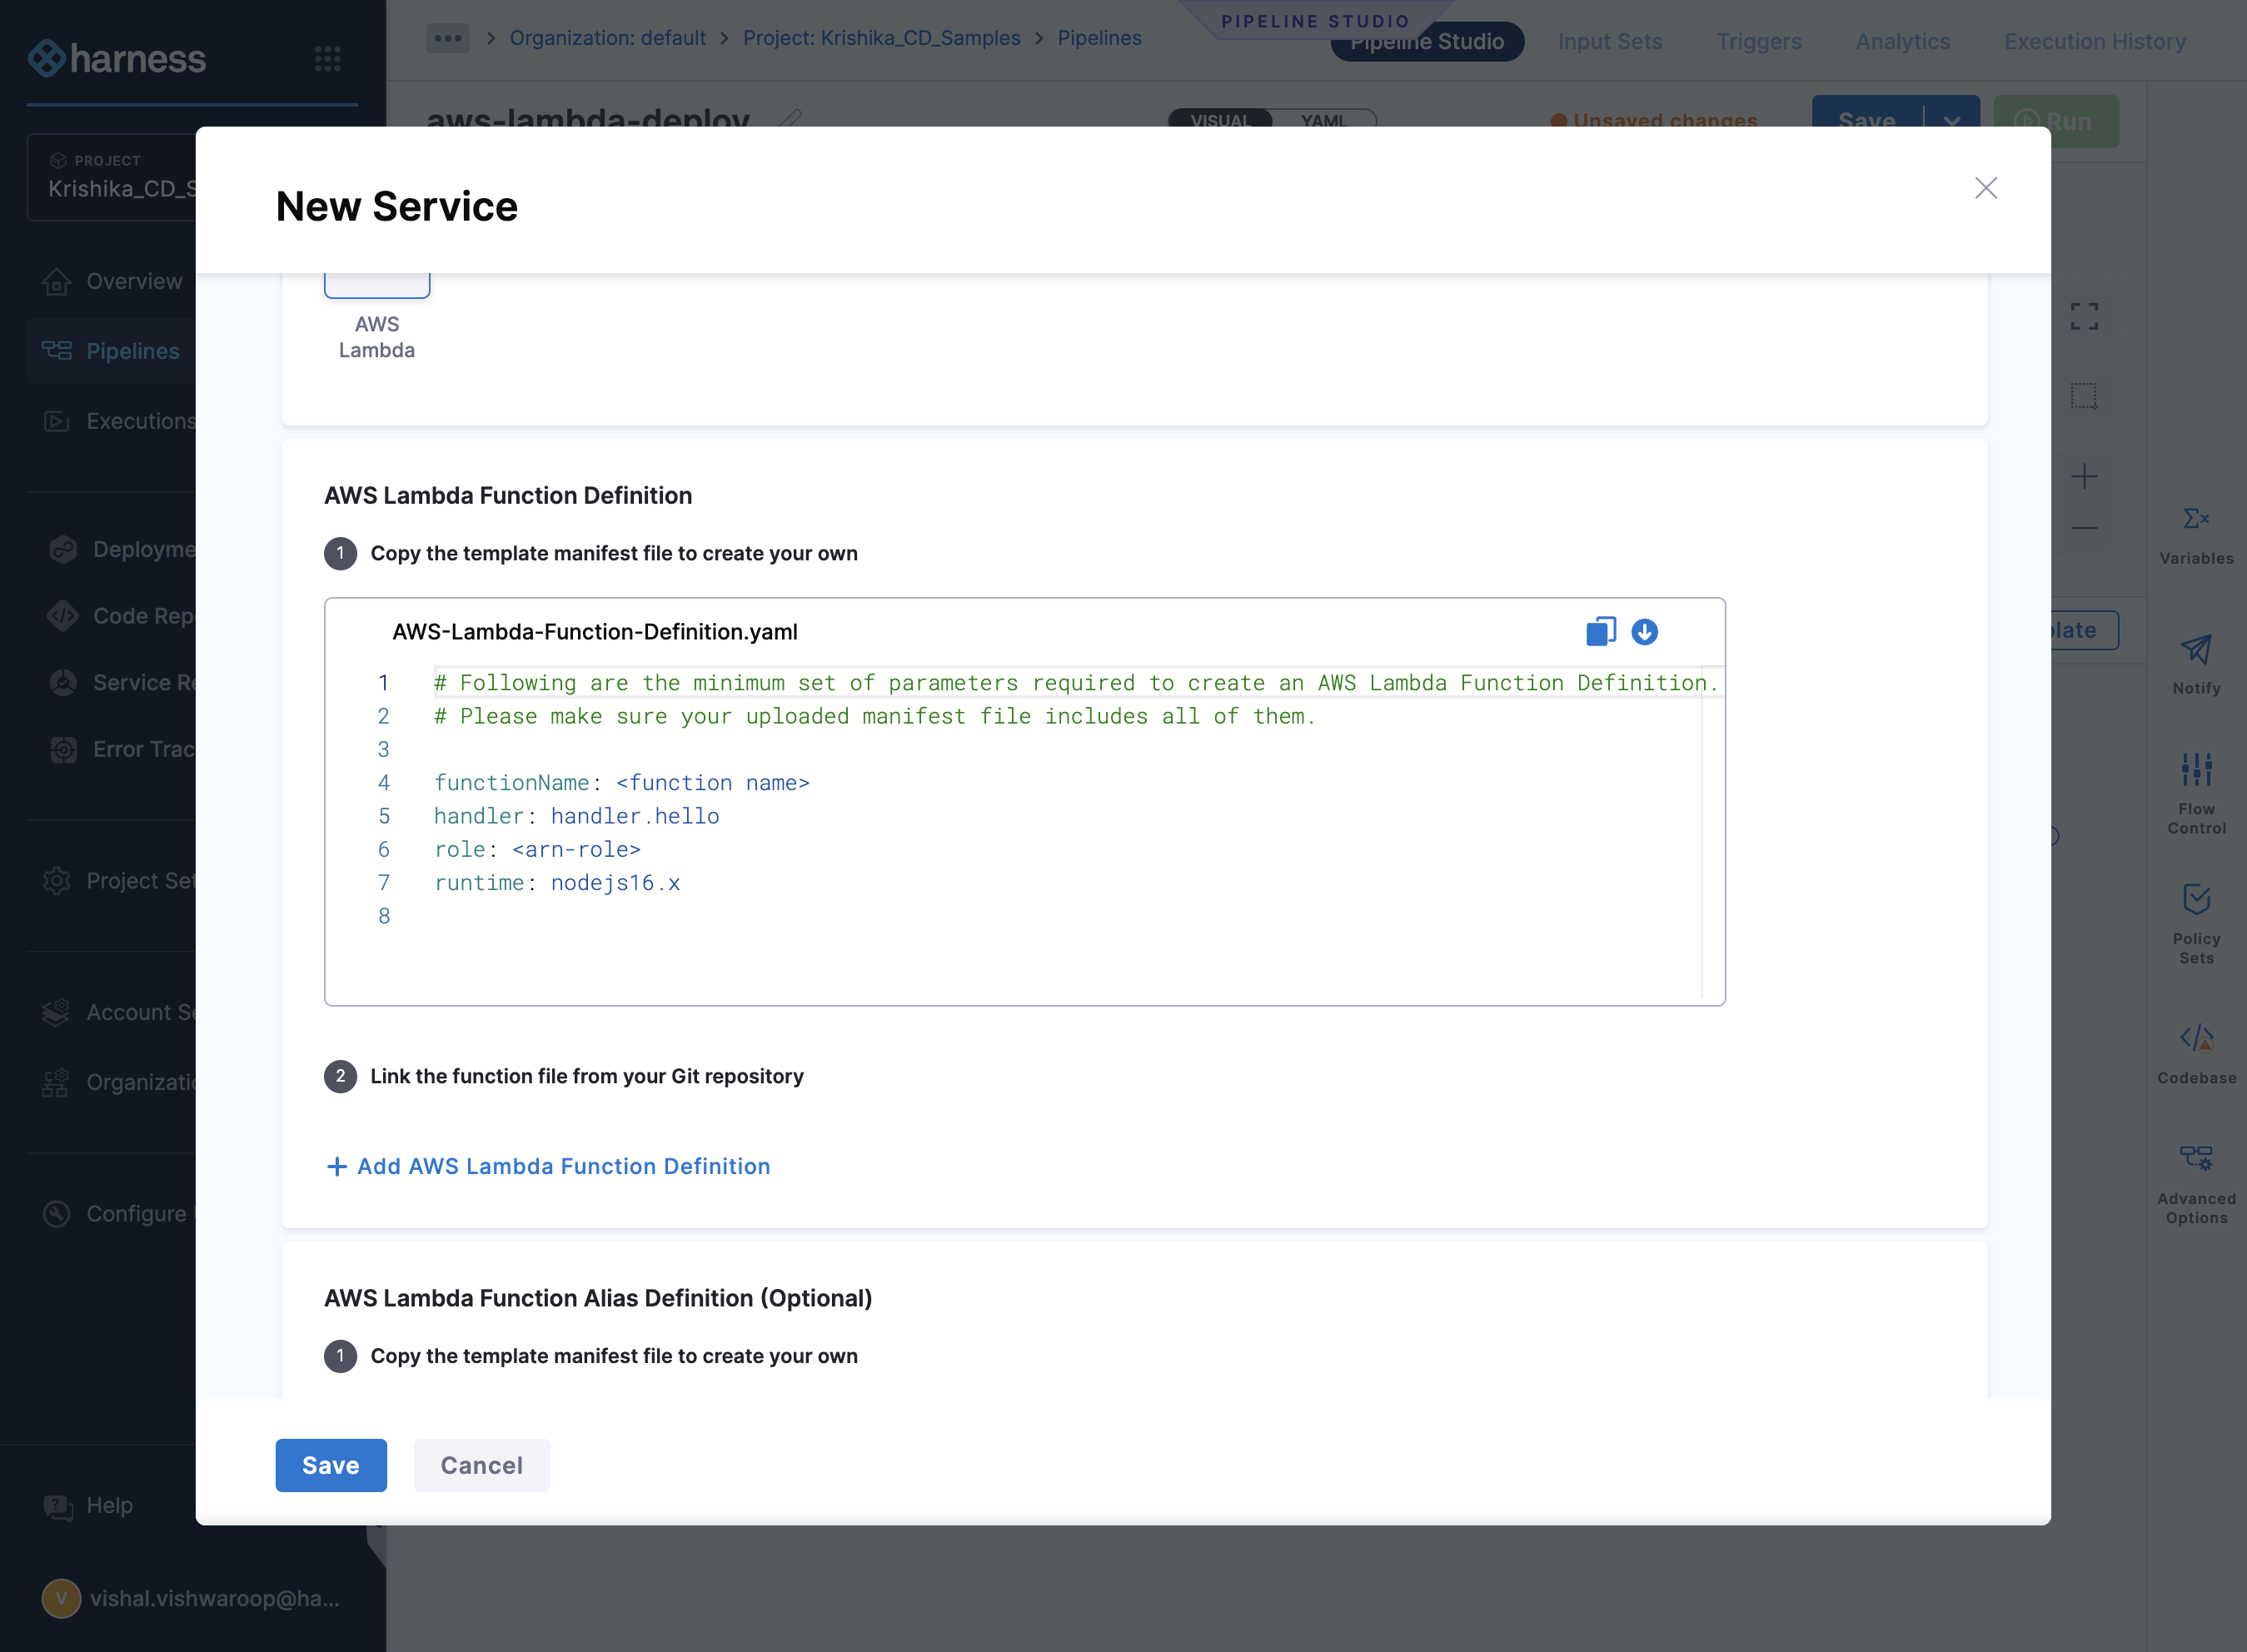The image size is (2247, 1652).
Task: Click the canvas zoom out minus icon
Action: [2084, 527]
